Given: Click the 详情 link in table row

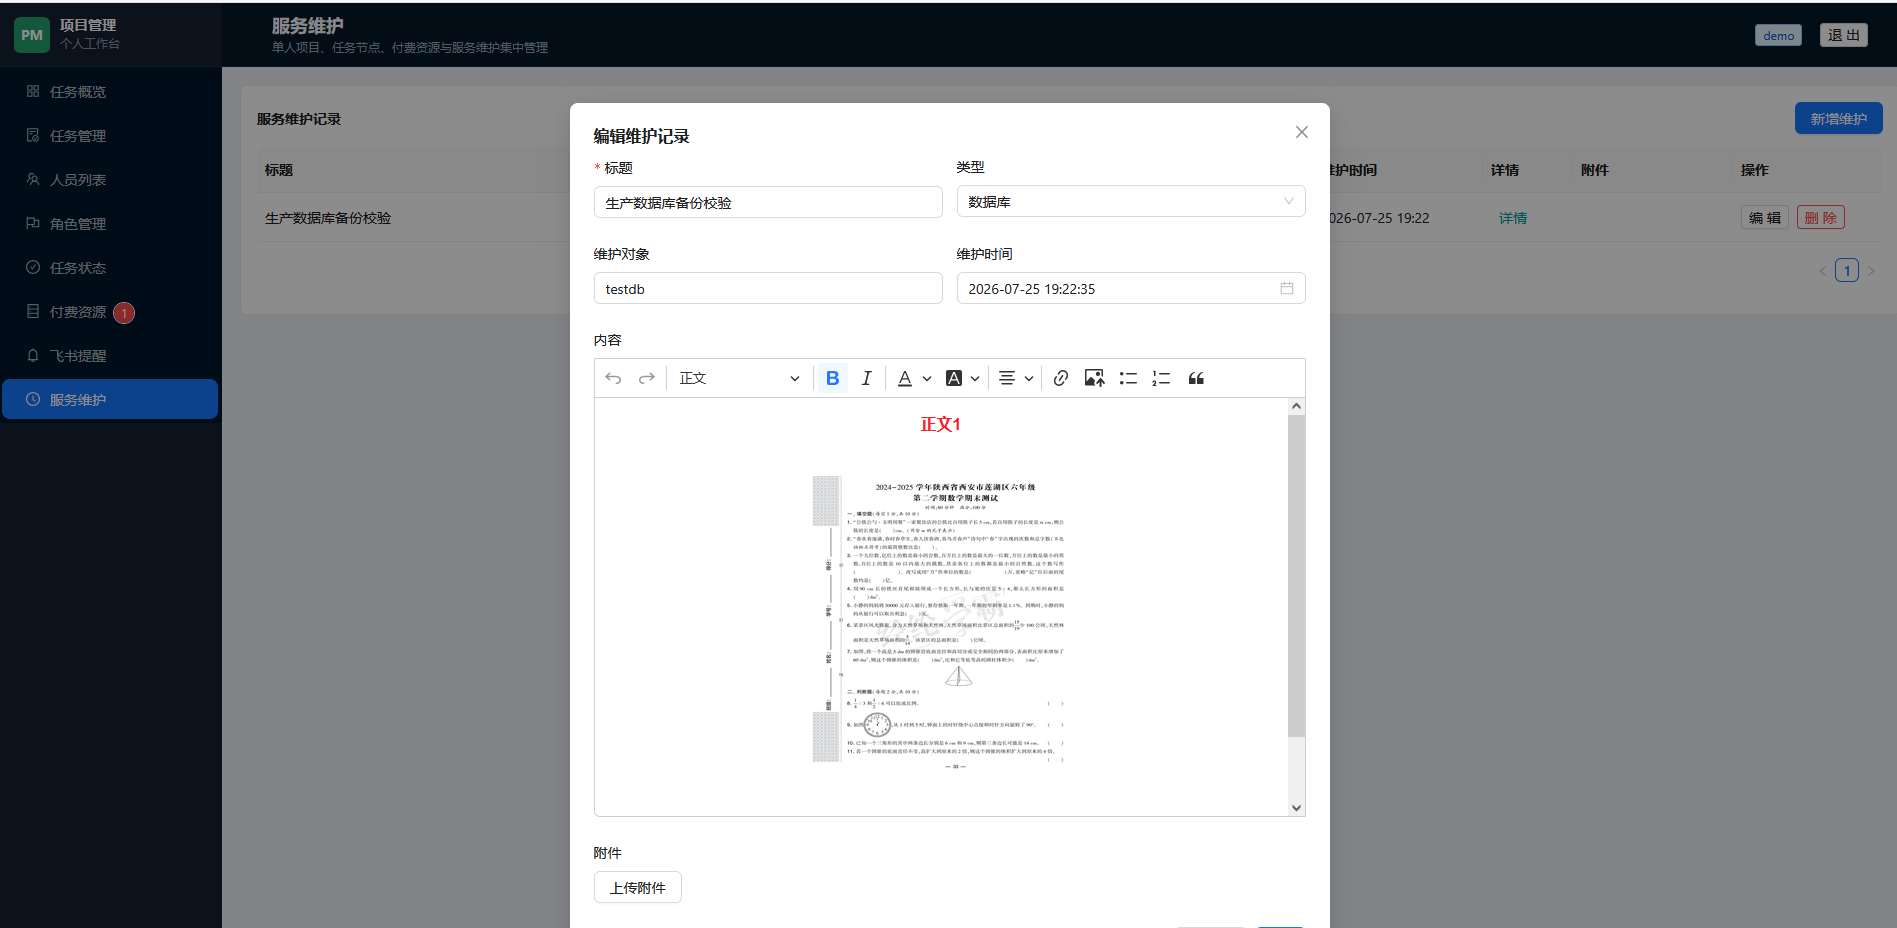Looking at the screenshot, I should pyautogui.click(x=1512, y=218).
